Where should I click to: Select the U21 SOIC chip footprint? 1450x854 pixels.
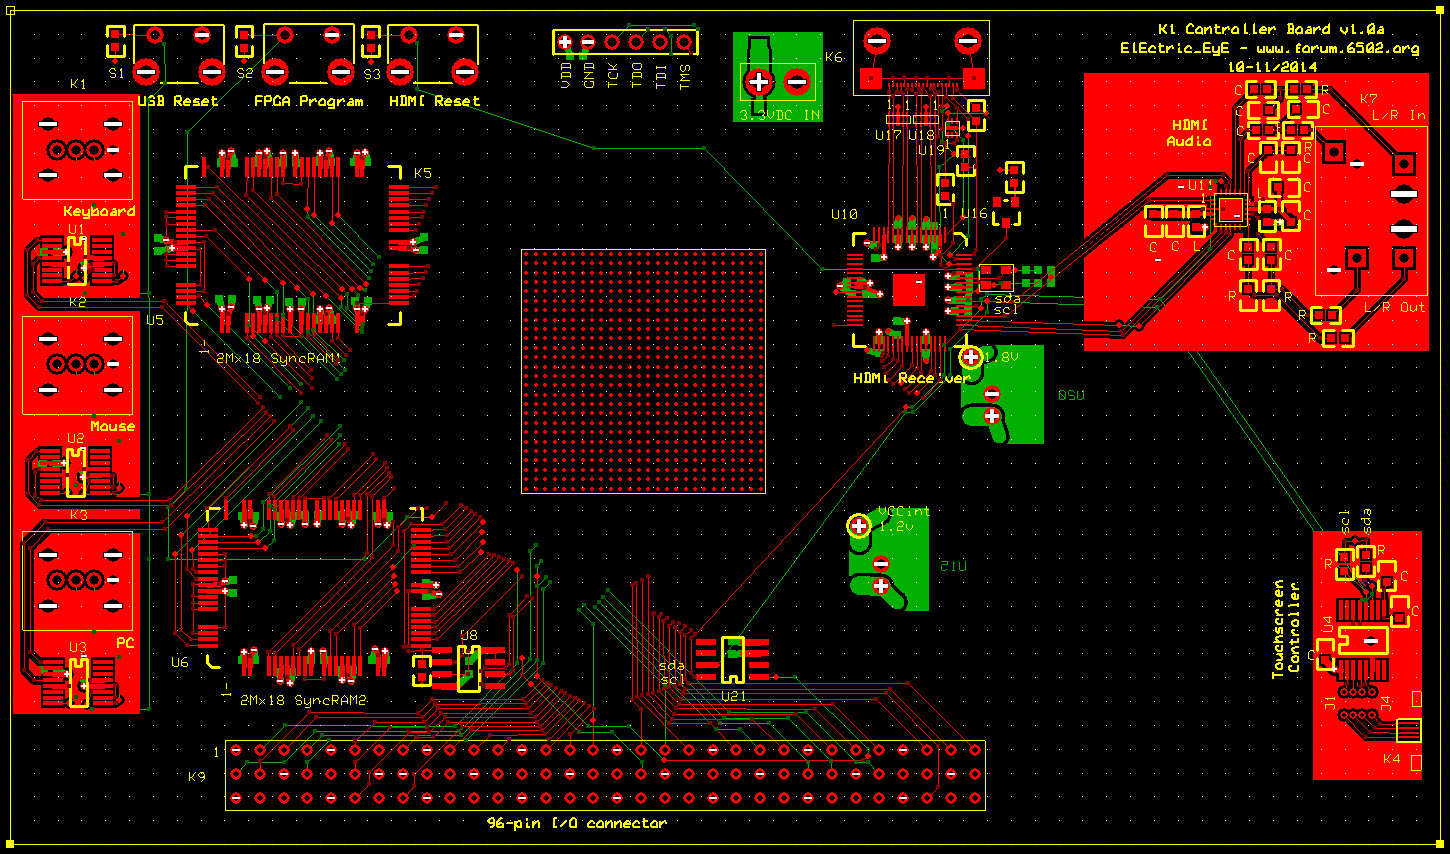[732, 660]
